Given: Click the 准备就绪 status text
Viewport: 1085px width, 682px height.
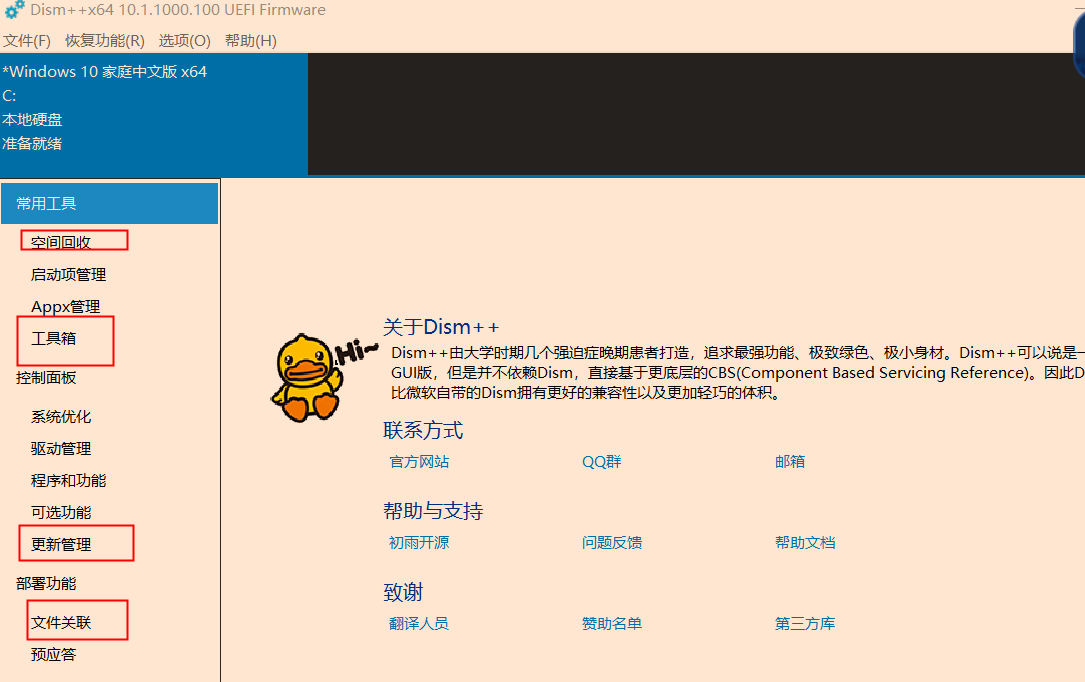Looking at the screenshot, I should [x=32, y=143].
